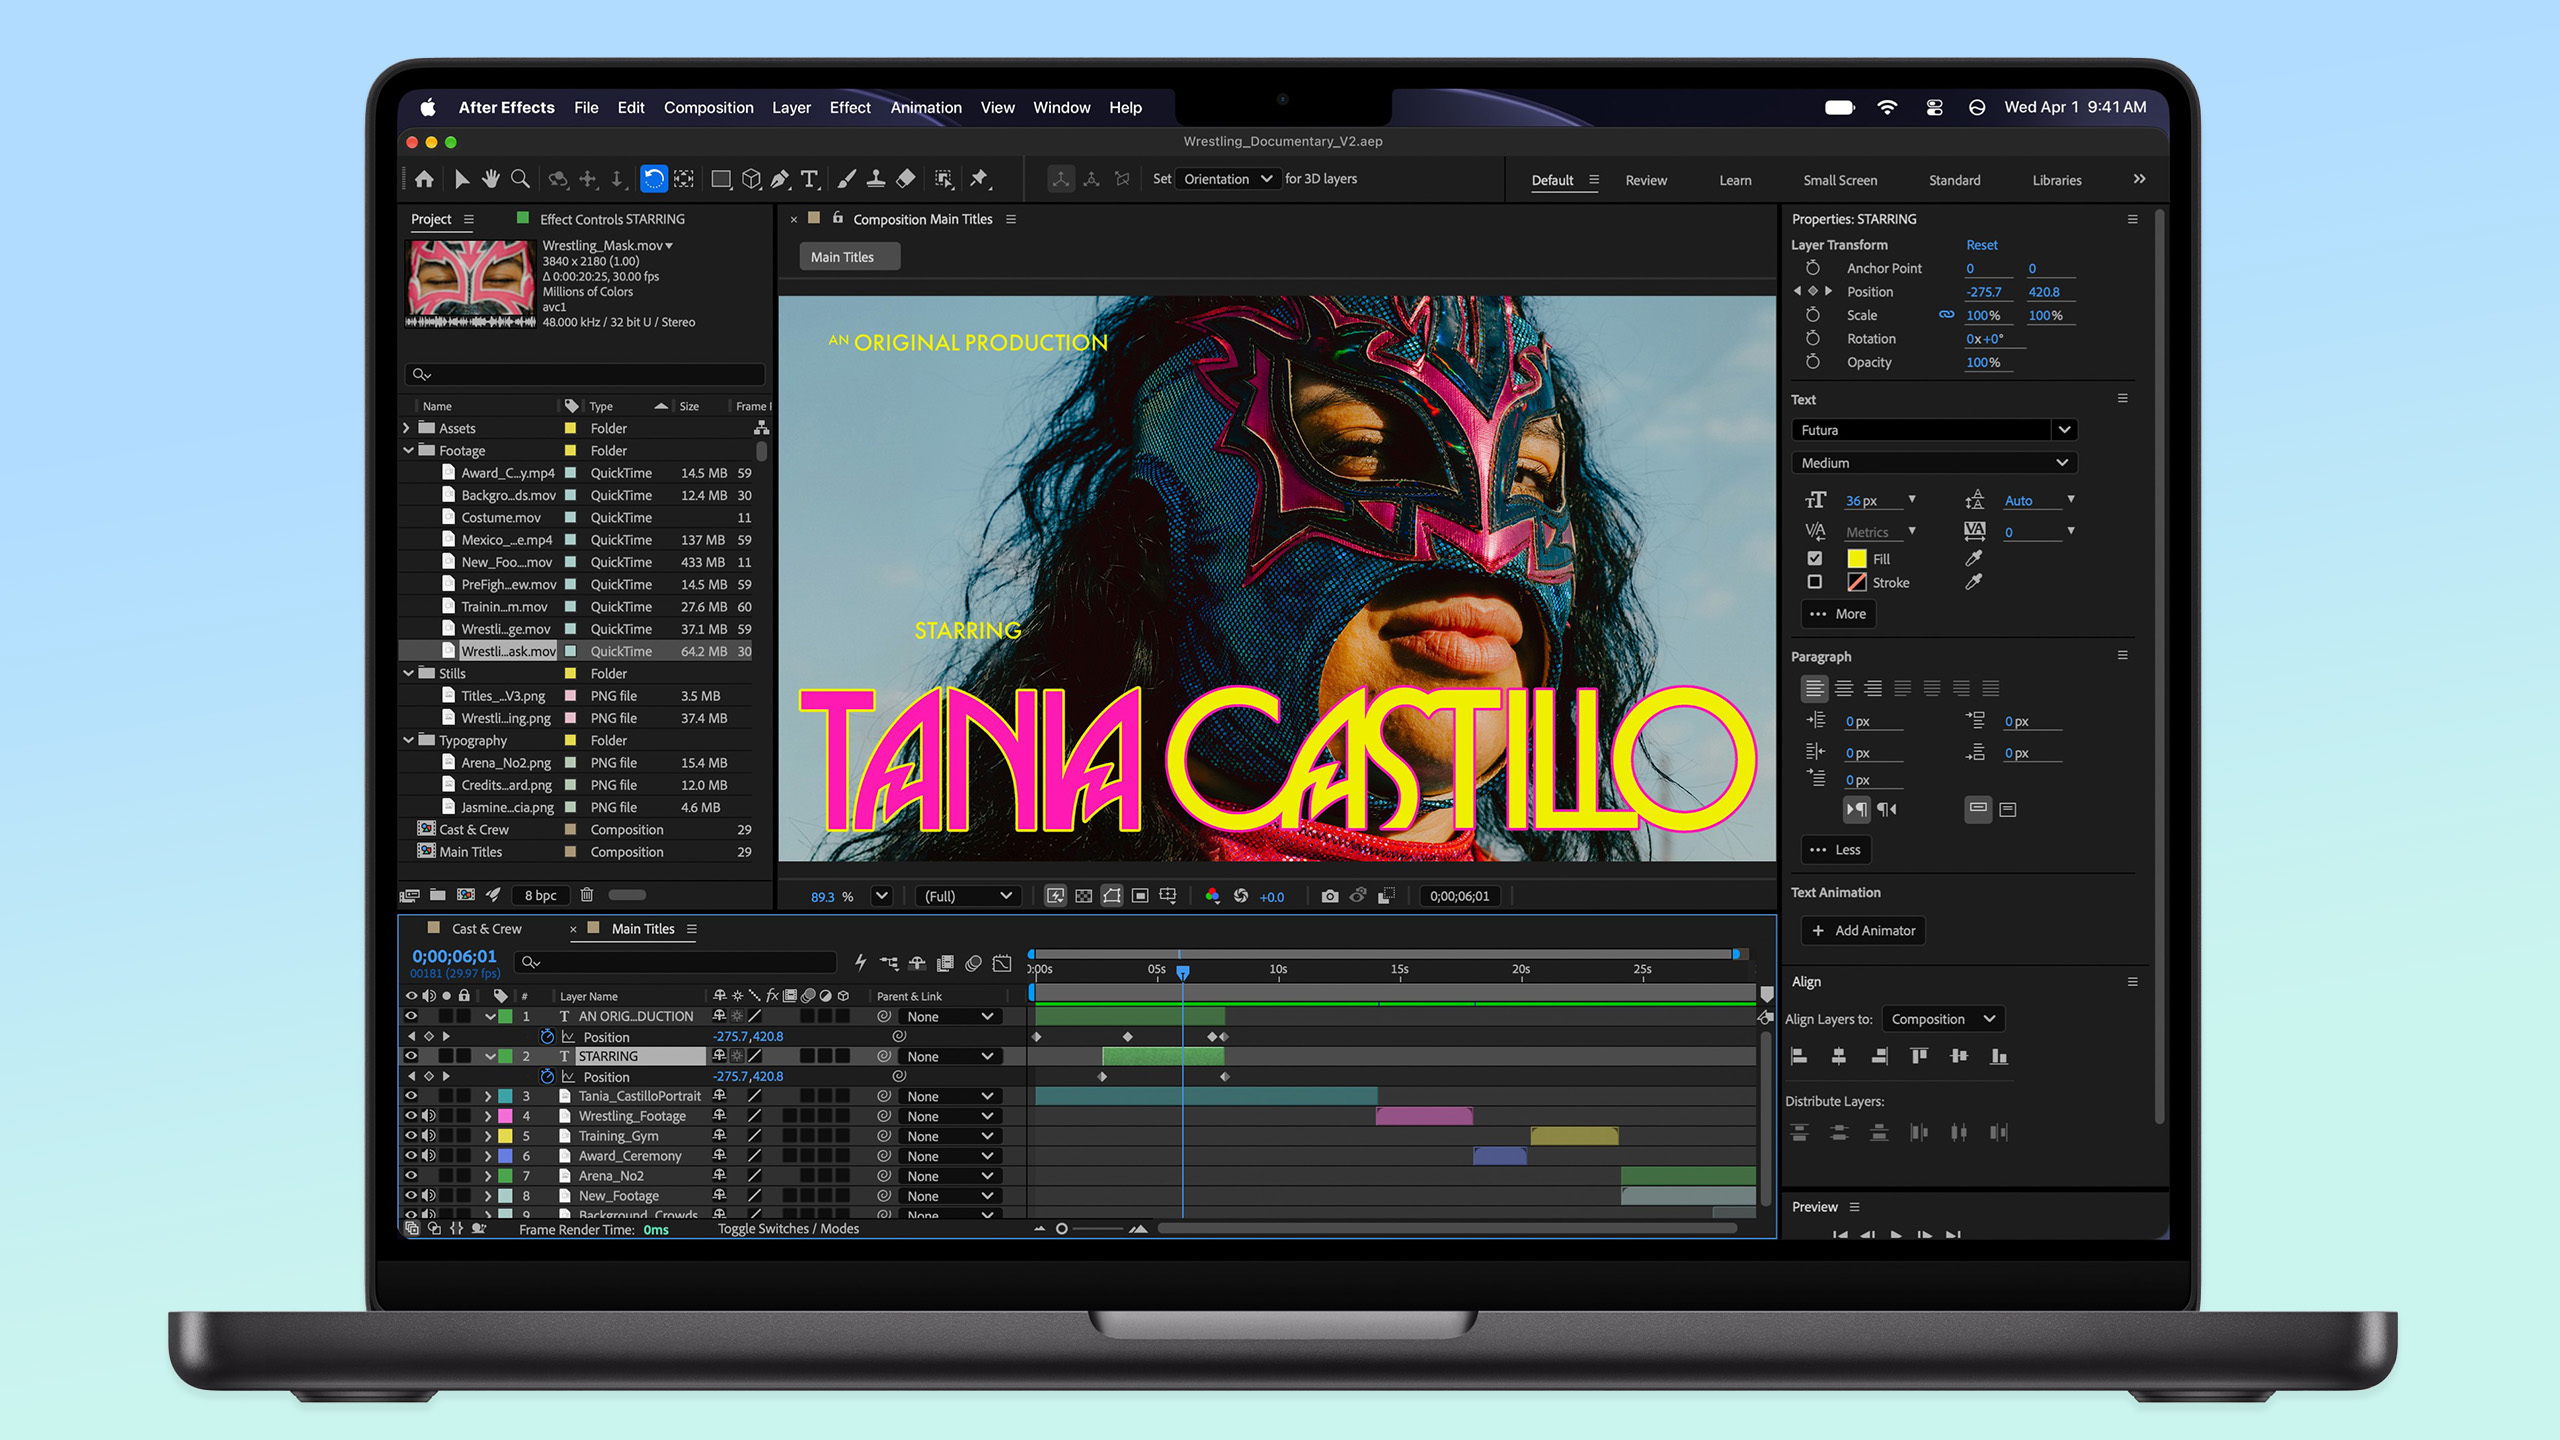
Task: Enable the Stroke checkbox
Action: [x=1815, y=582]
